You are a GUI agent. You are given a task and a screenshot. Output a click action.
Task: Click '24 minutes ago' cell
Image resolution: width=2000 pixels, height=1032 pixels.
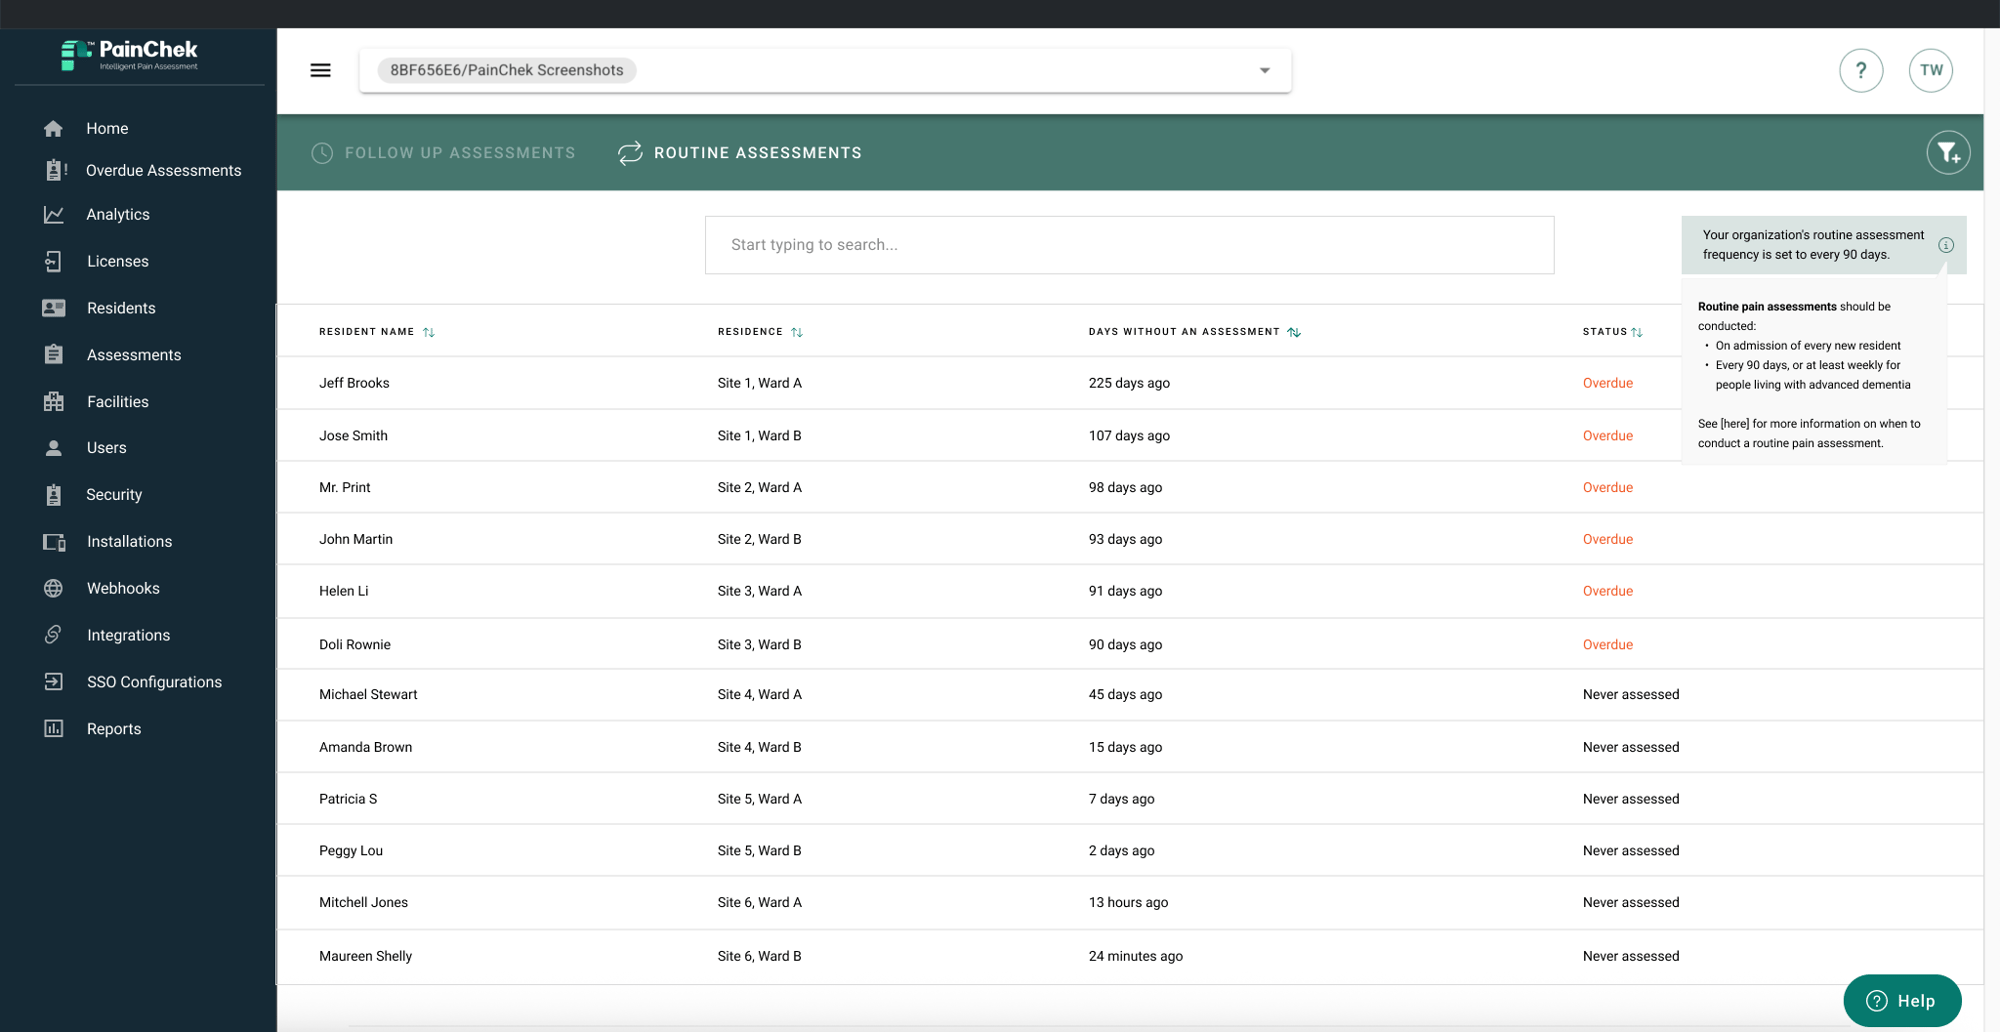pos(1136,956)
